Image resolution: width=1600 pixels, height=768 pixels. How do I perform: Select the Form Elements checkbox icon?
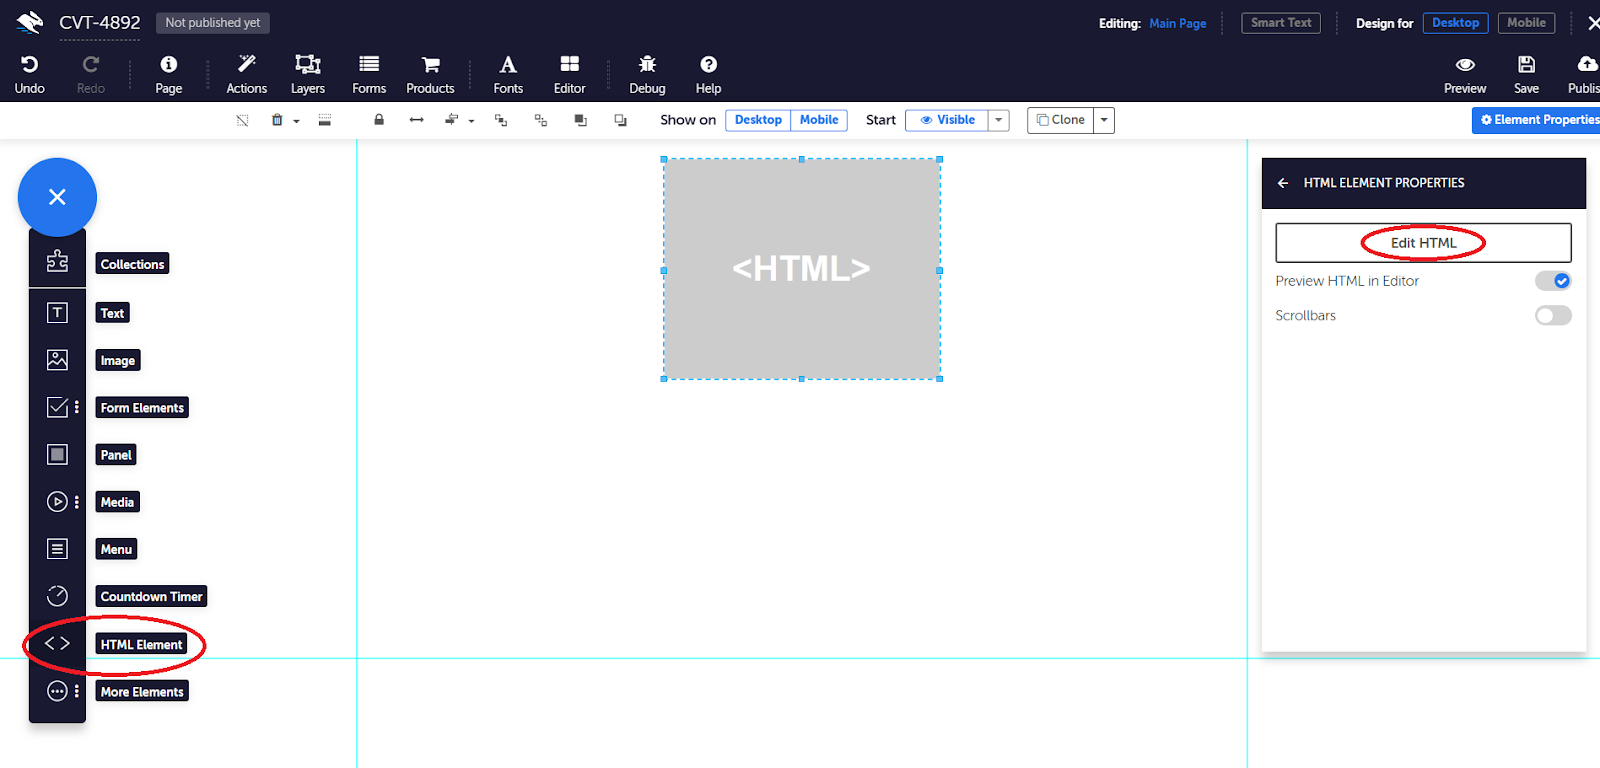coord(57,407)
